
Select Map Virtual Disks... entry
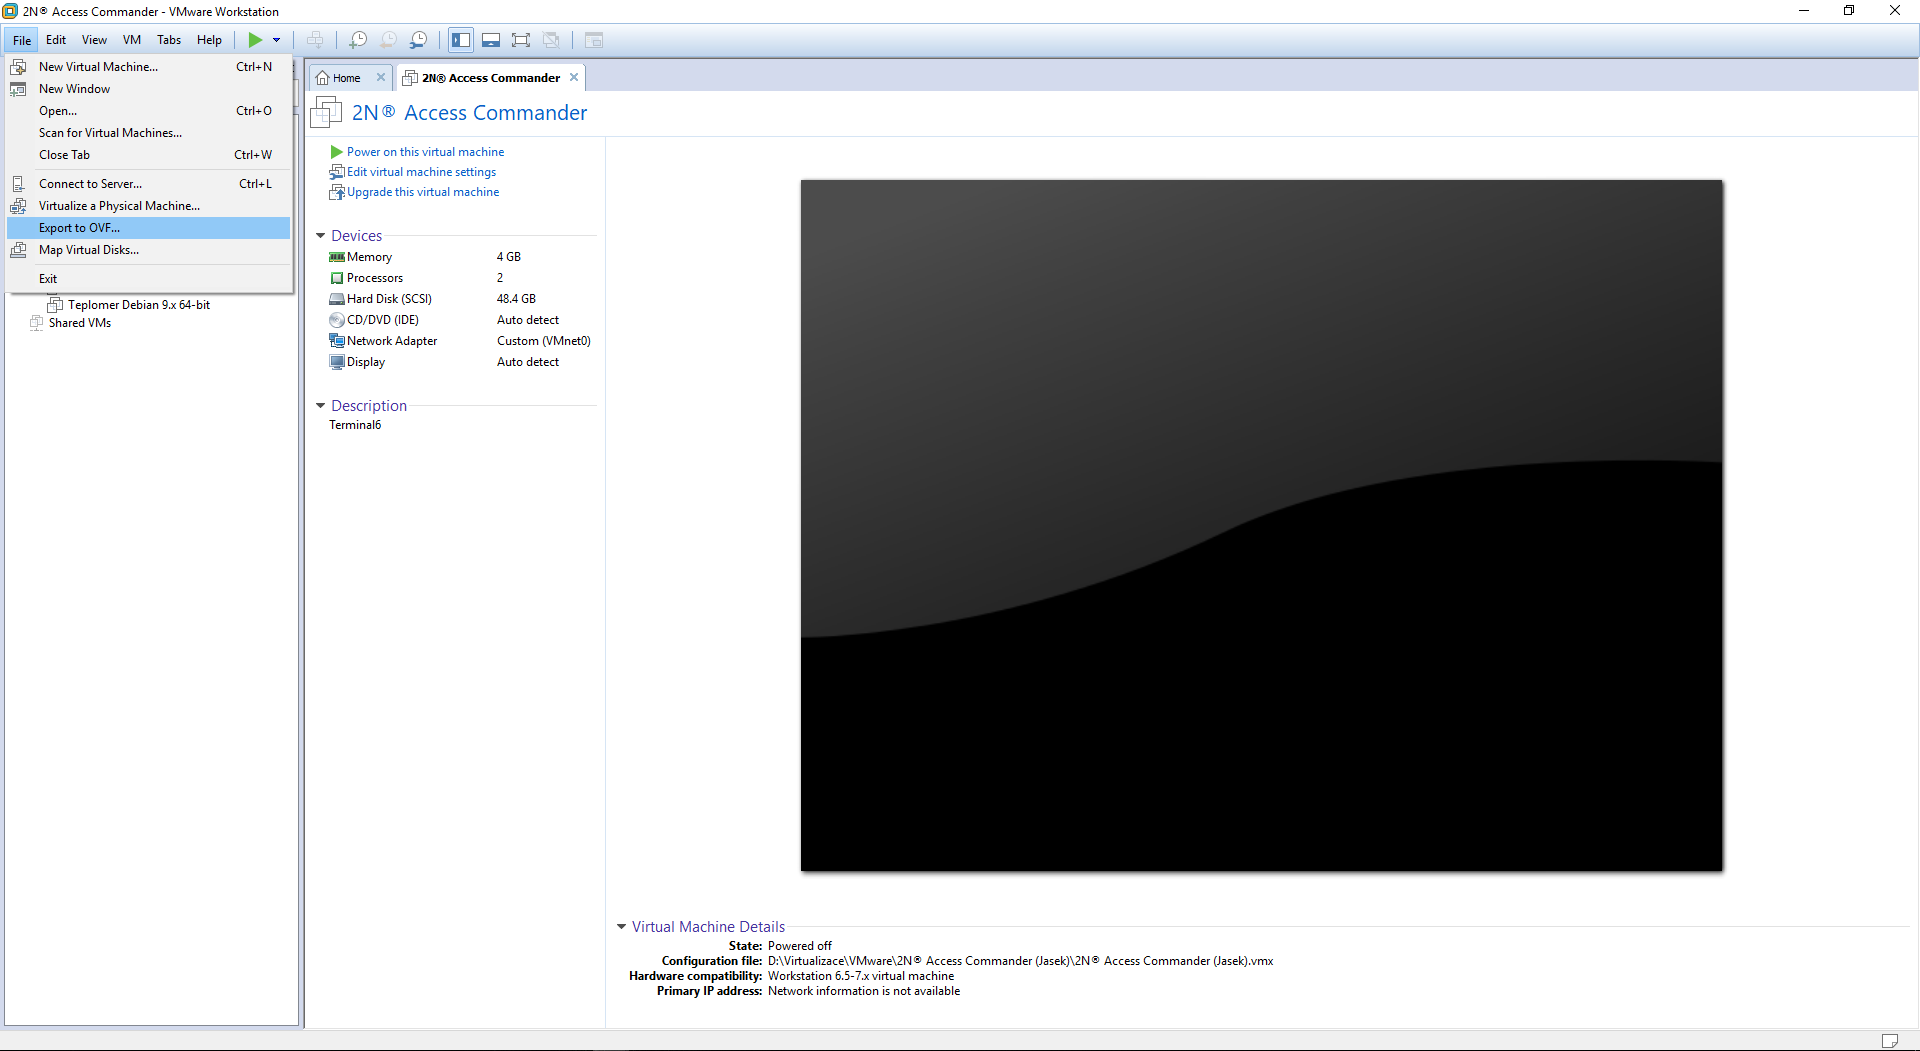[x=148, y=250]
